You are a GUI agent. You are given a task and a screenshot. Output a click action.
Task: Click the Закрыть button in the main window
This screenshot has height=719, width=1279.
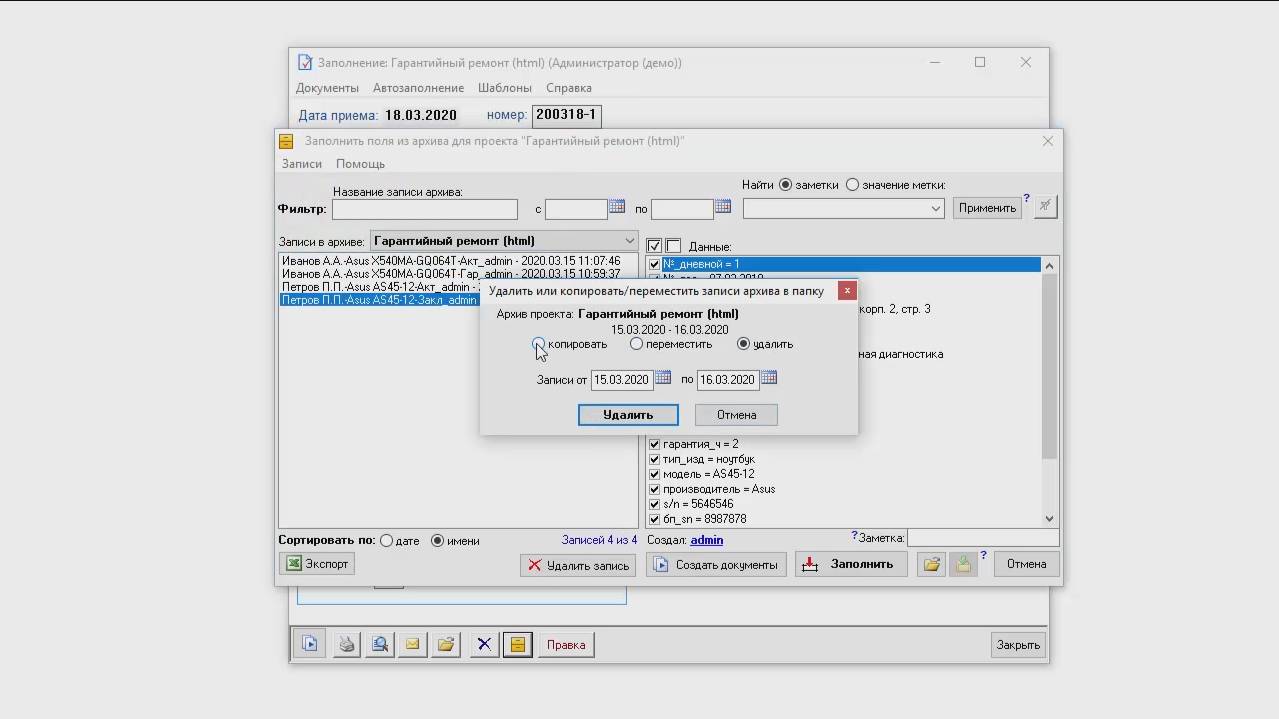[1018, 645]
